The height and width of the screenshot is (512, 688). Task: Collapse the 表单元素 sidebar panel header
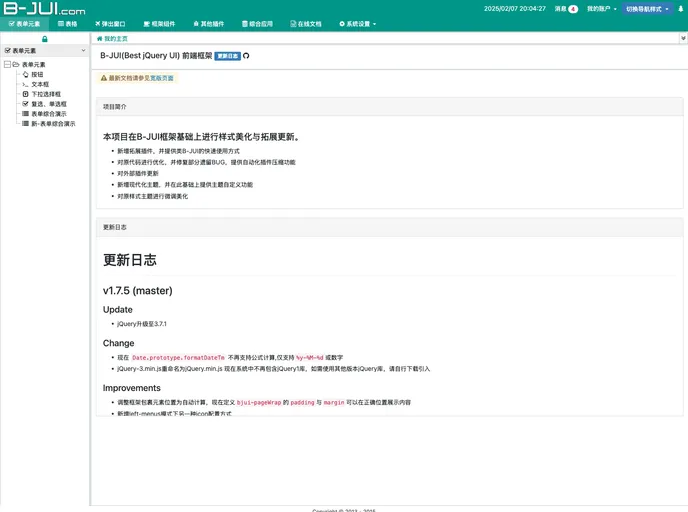[45, 50]
